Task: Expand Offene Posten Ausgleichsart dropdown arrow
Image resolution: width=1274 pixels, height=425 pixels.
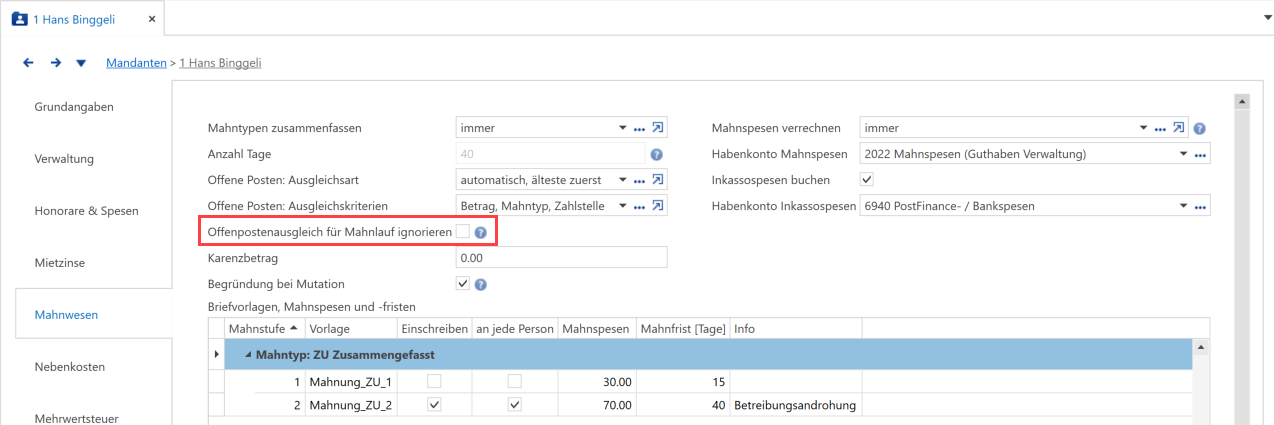Action: pyautogui.click(x=621, y=180)
